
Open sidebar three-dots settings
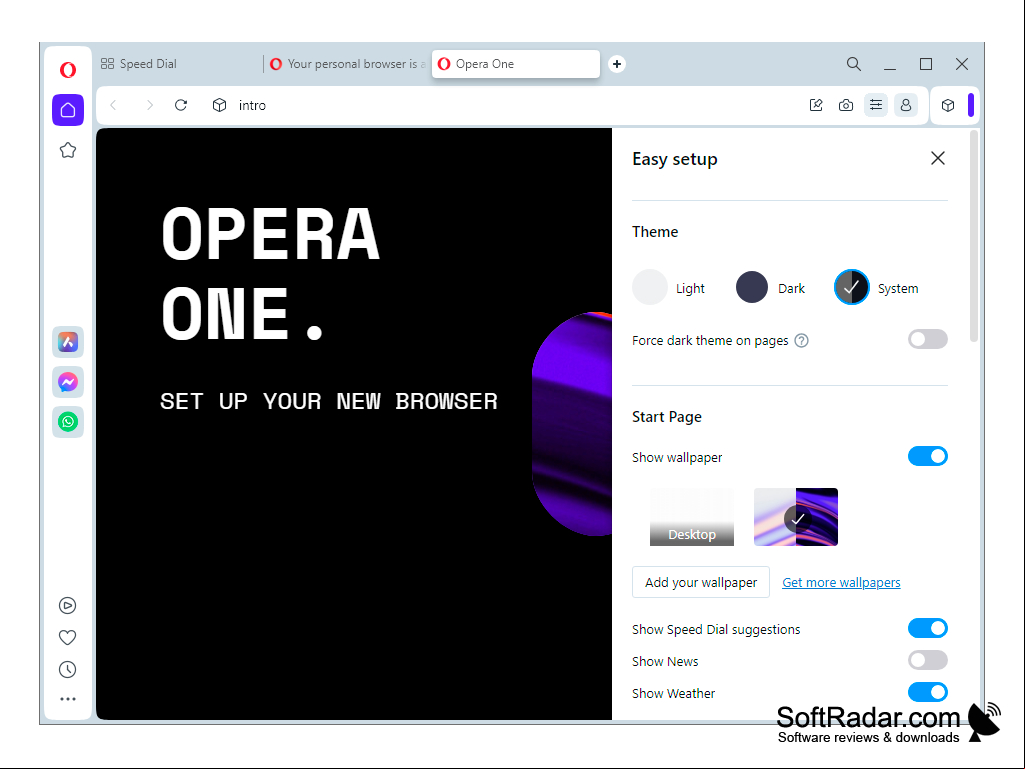67,699
